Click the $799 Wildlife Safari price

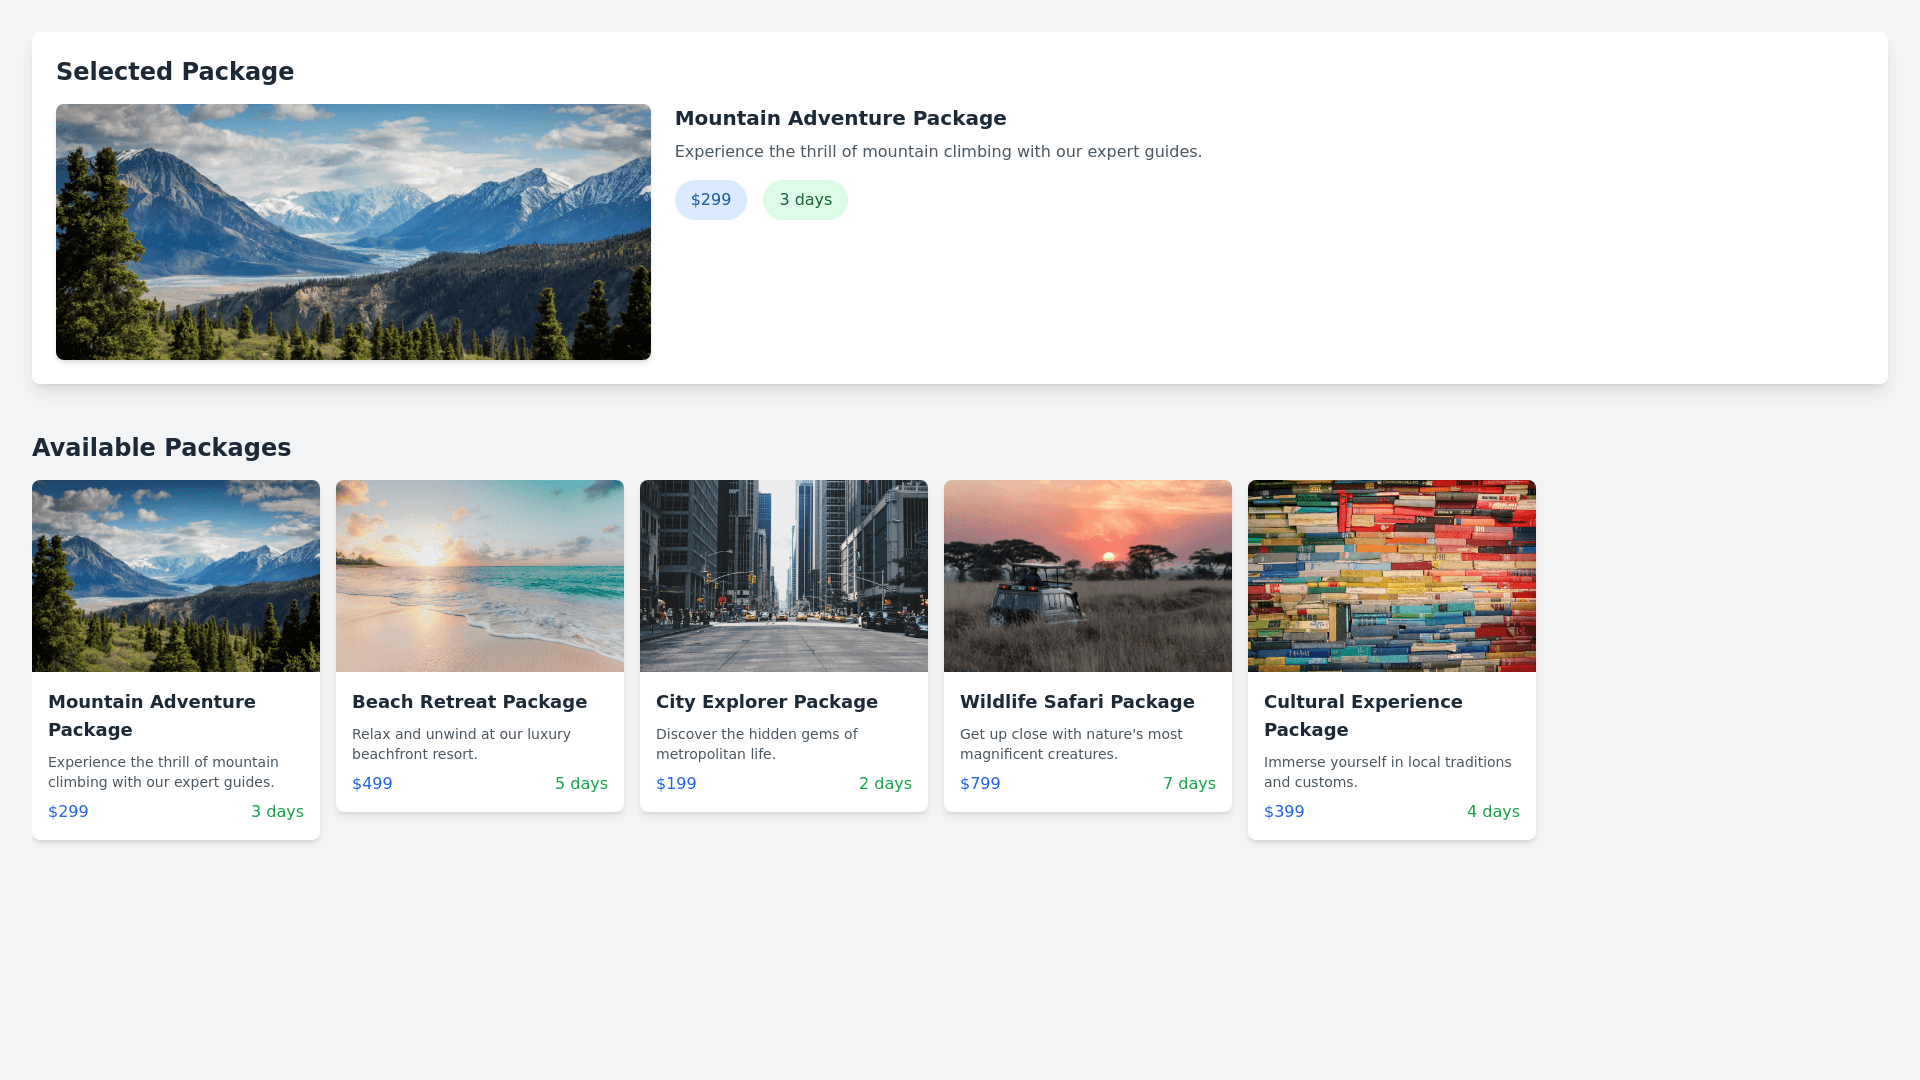click(980, 784)
